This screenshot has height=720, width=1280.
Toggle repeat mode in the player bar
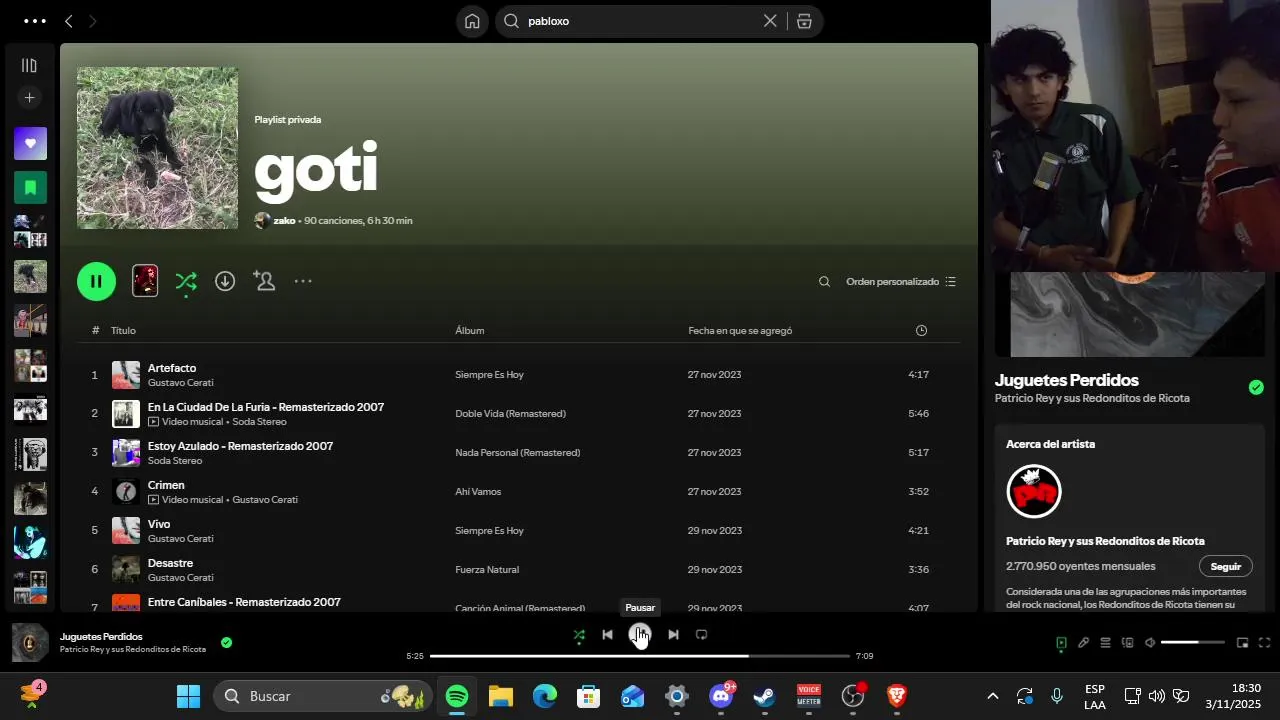[701, 635]
